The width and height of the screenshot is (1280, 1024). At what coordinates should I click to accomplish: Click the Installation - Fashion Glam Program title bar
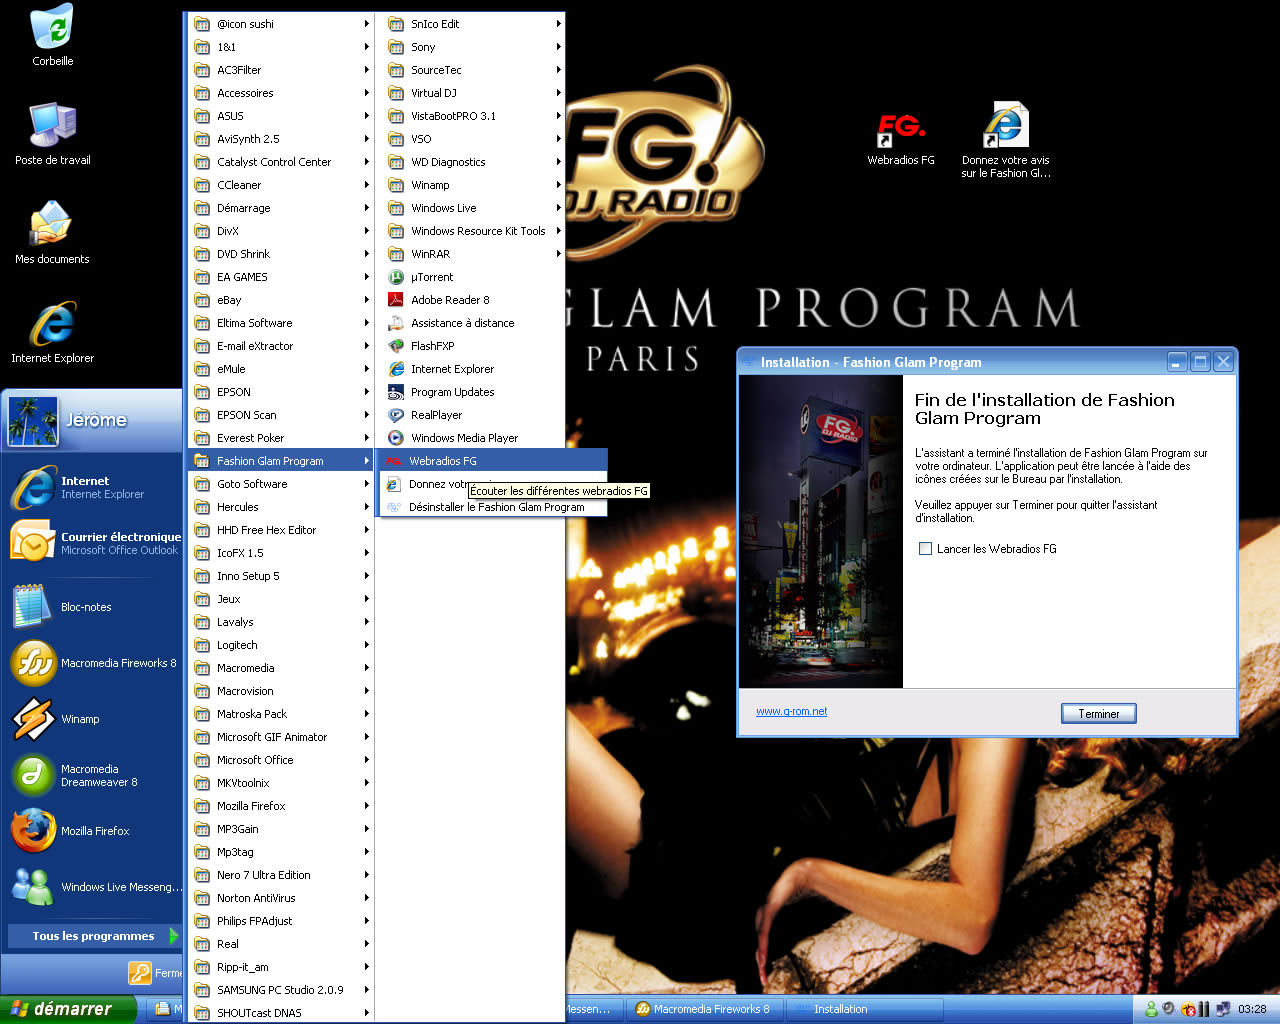tap(950, 362)
